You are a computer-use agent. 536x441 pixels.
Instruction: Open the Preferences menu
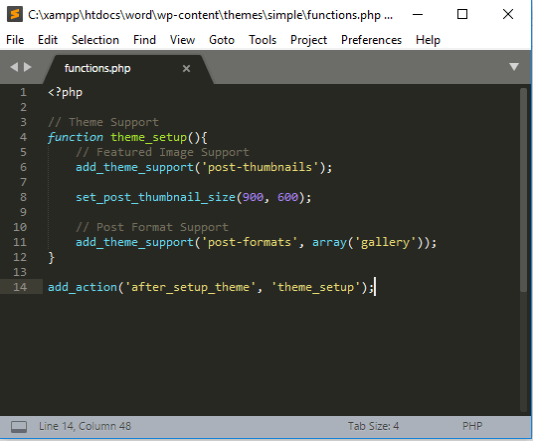click(x=371, y=40)
